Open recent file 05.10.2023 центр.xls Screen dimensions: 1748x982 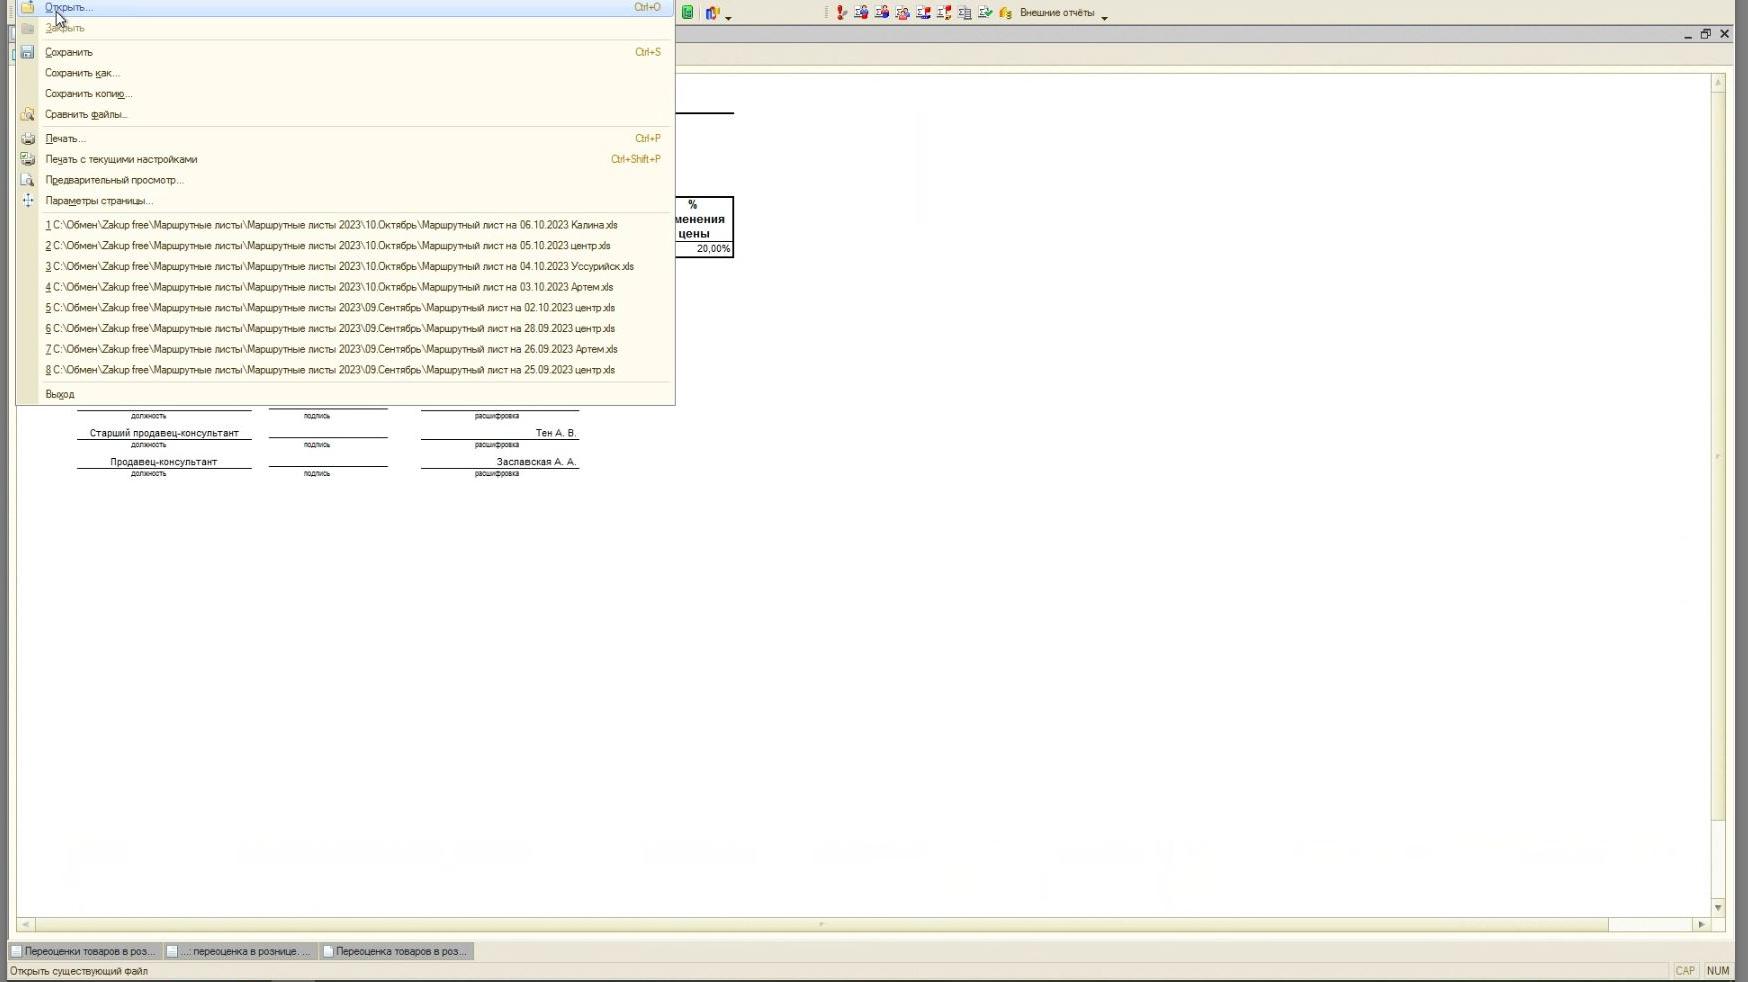345,246
